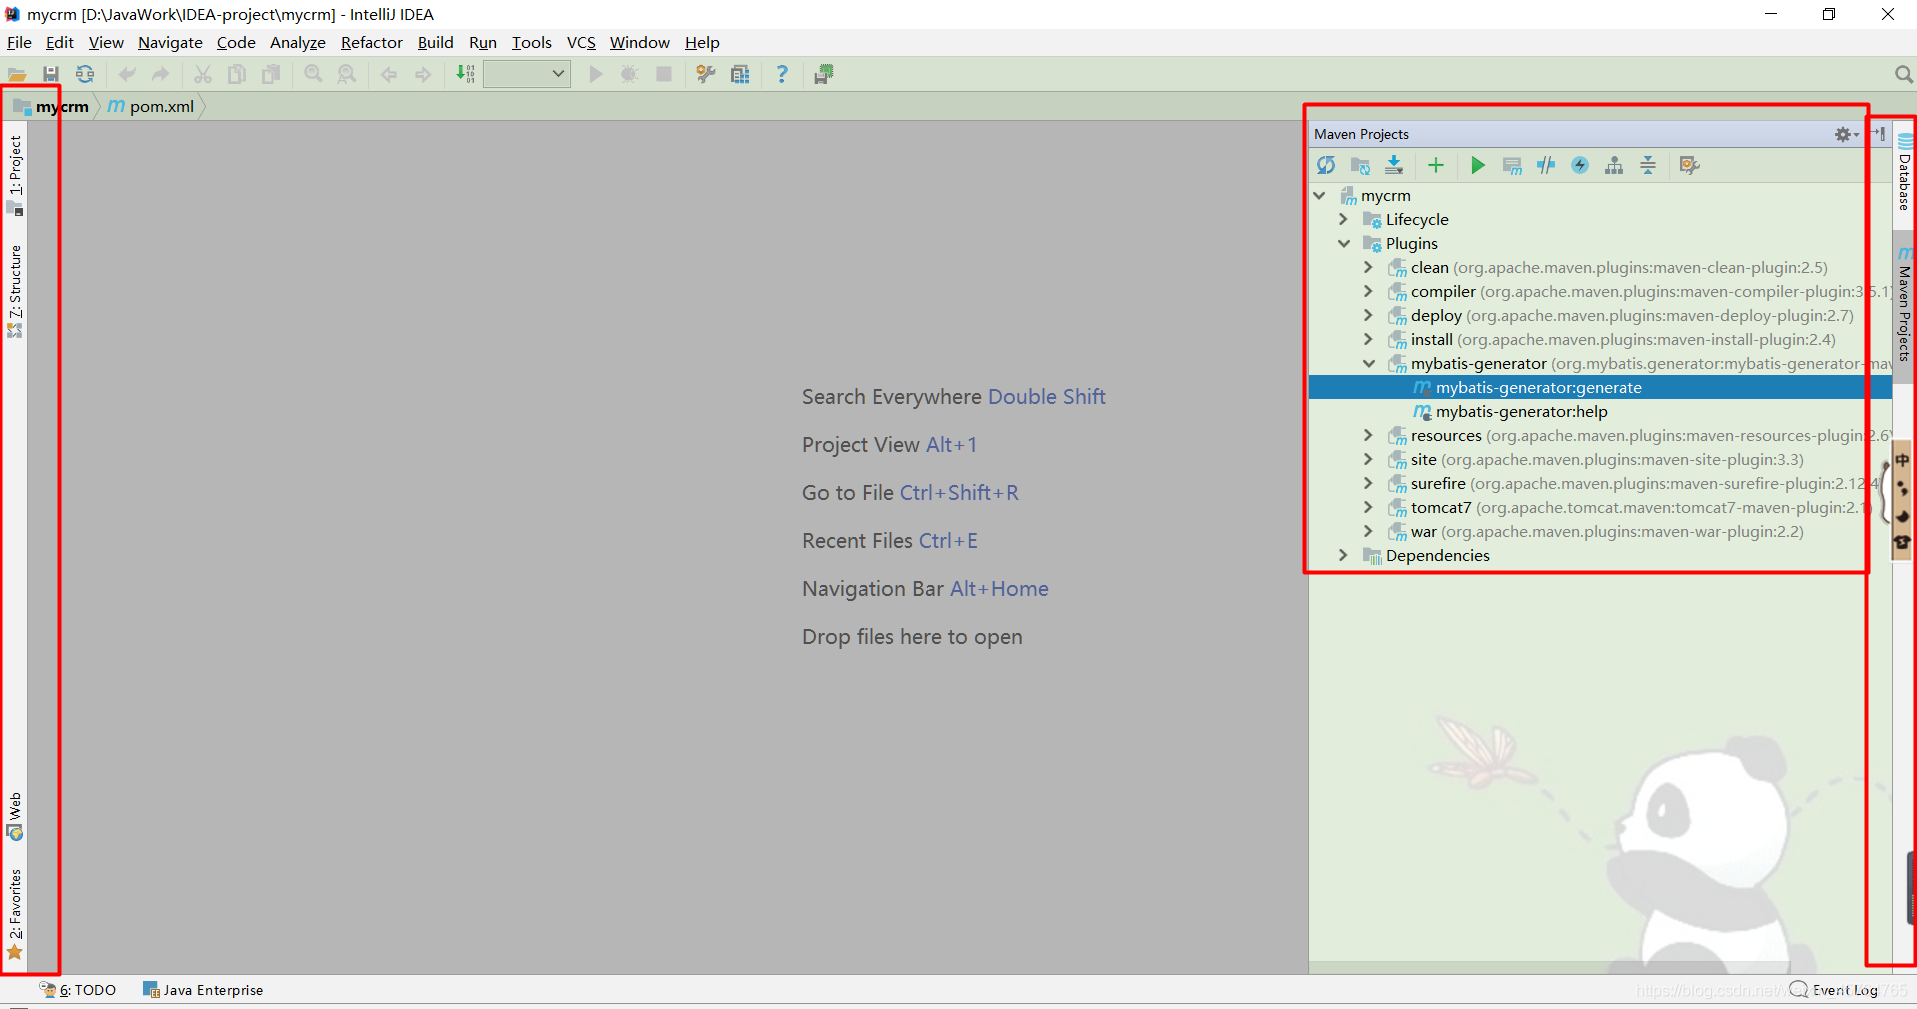Image resolution: width=1917 pixels, height=1009 pixels.
Task: Toggle Maven offline mode
Action: [1546, 165]
